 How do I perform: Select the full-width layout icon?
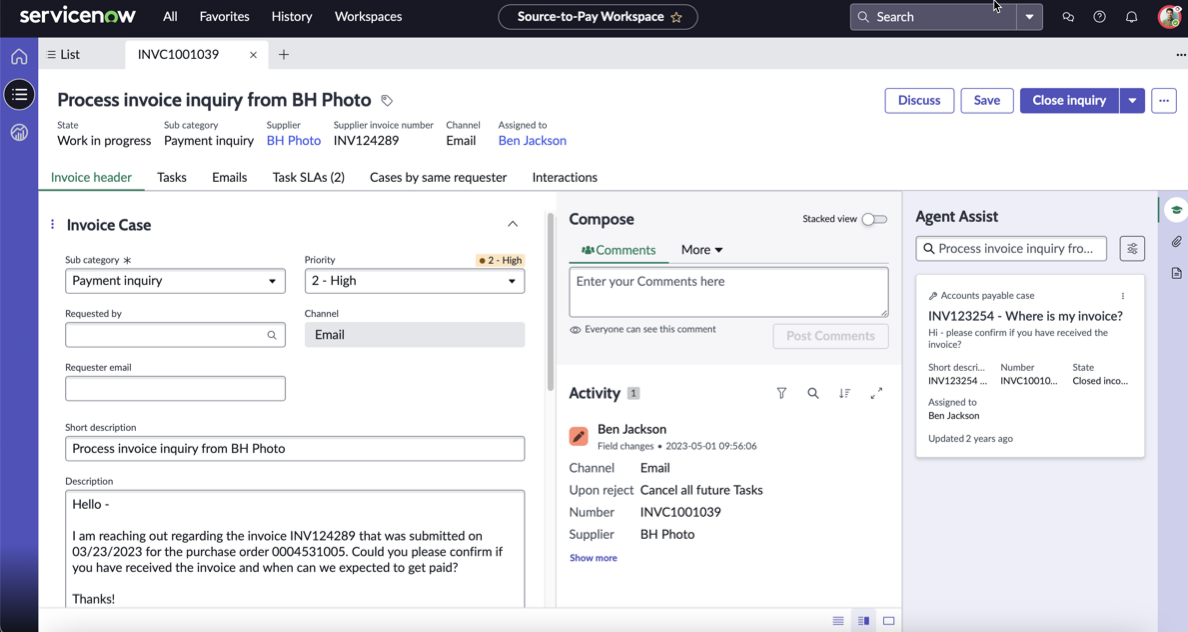click(x=889, y=621)
